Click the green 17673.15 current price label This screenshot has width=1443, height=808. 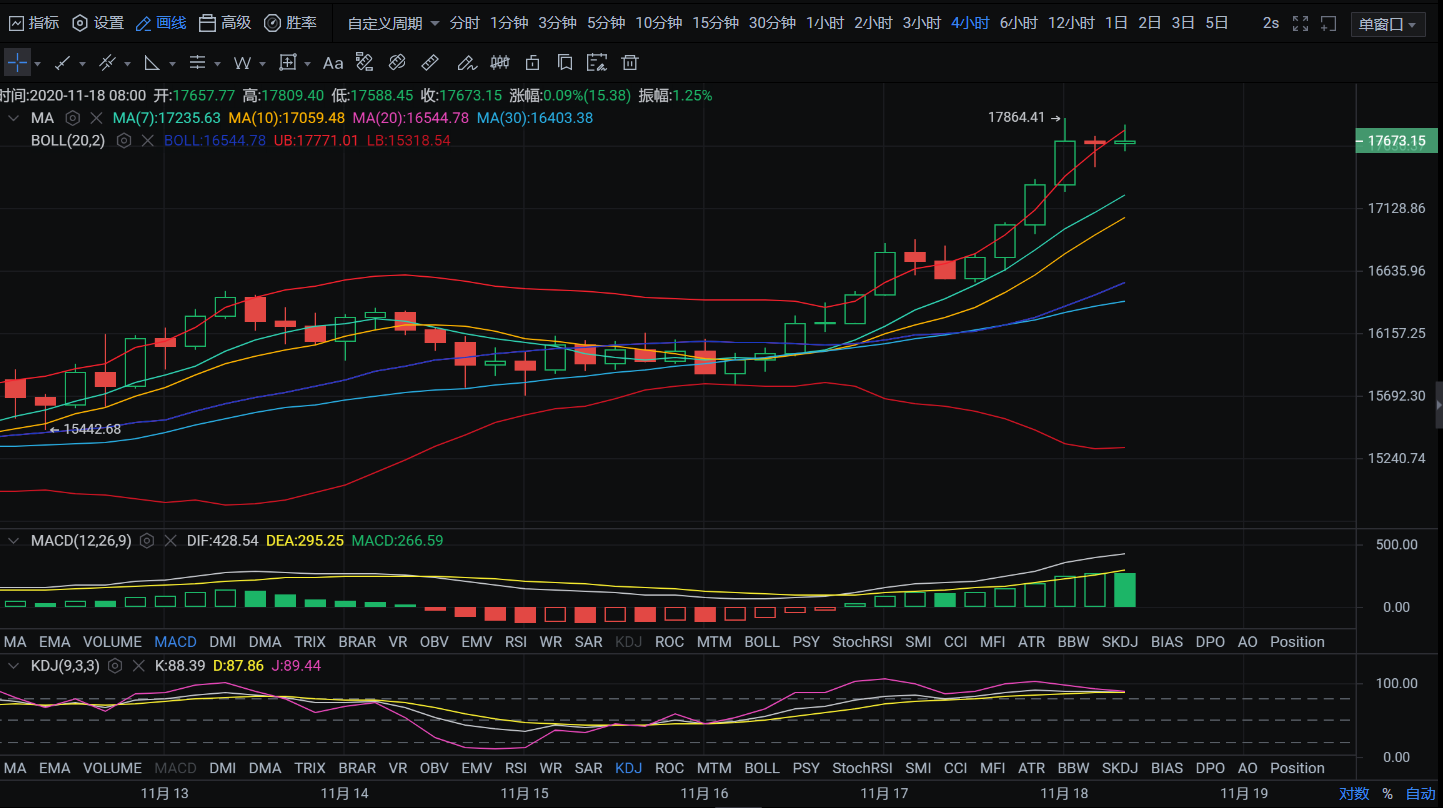1396,141
